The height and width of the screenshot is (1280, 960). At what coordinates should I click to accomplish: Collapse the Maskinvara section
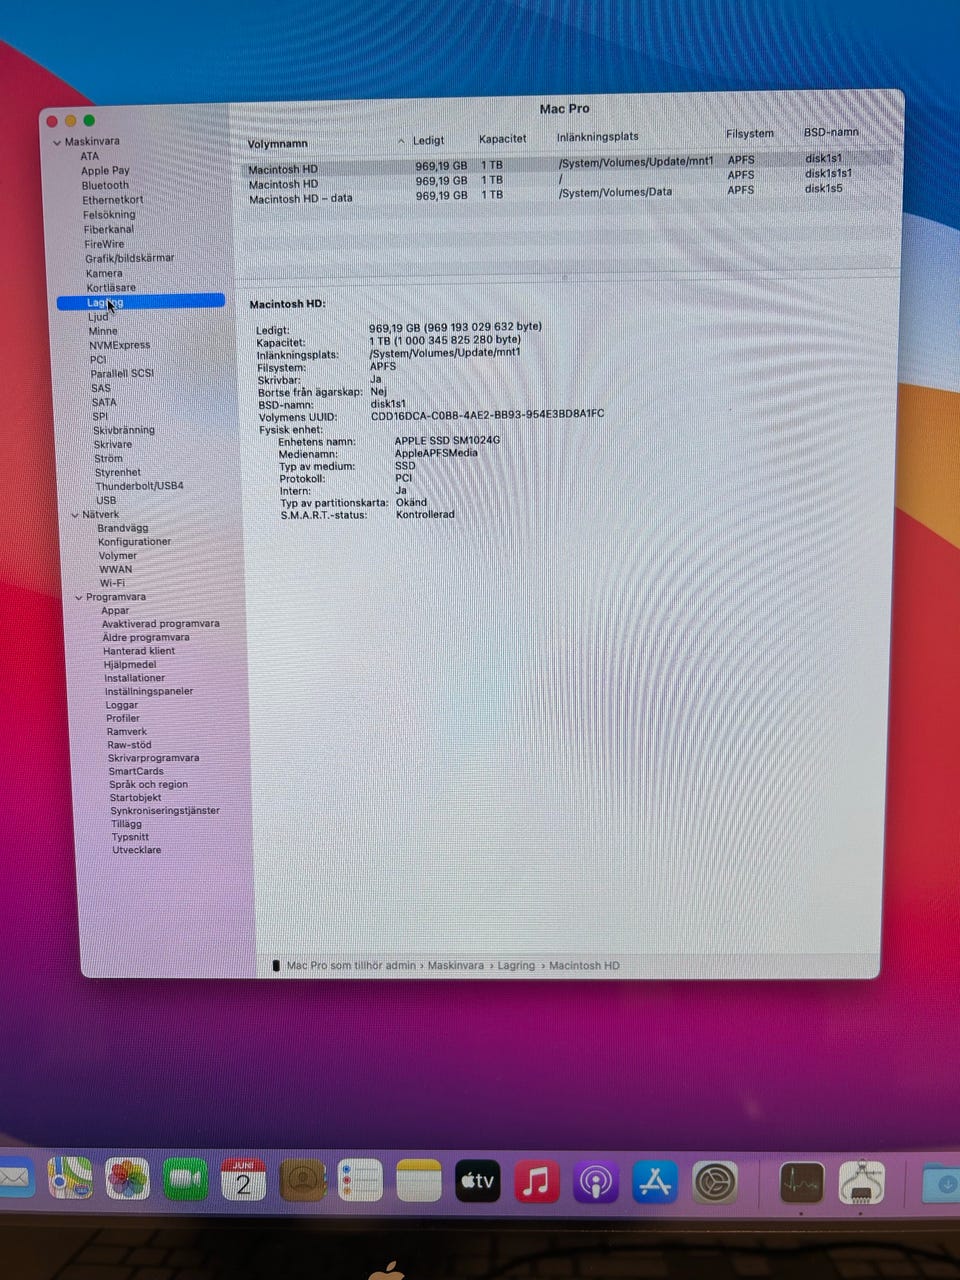(x=57, y=142)
